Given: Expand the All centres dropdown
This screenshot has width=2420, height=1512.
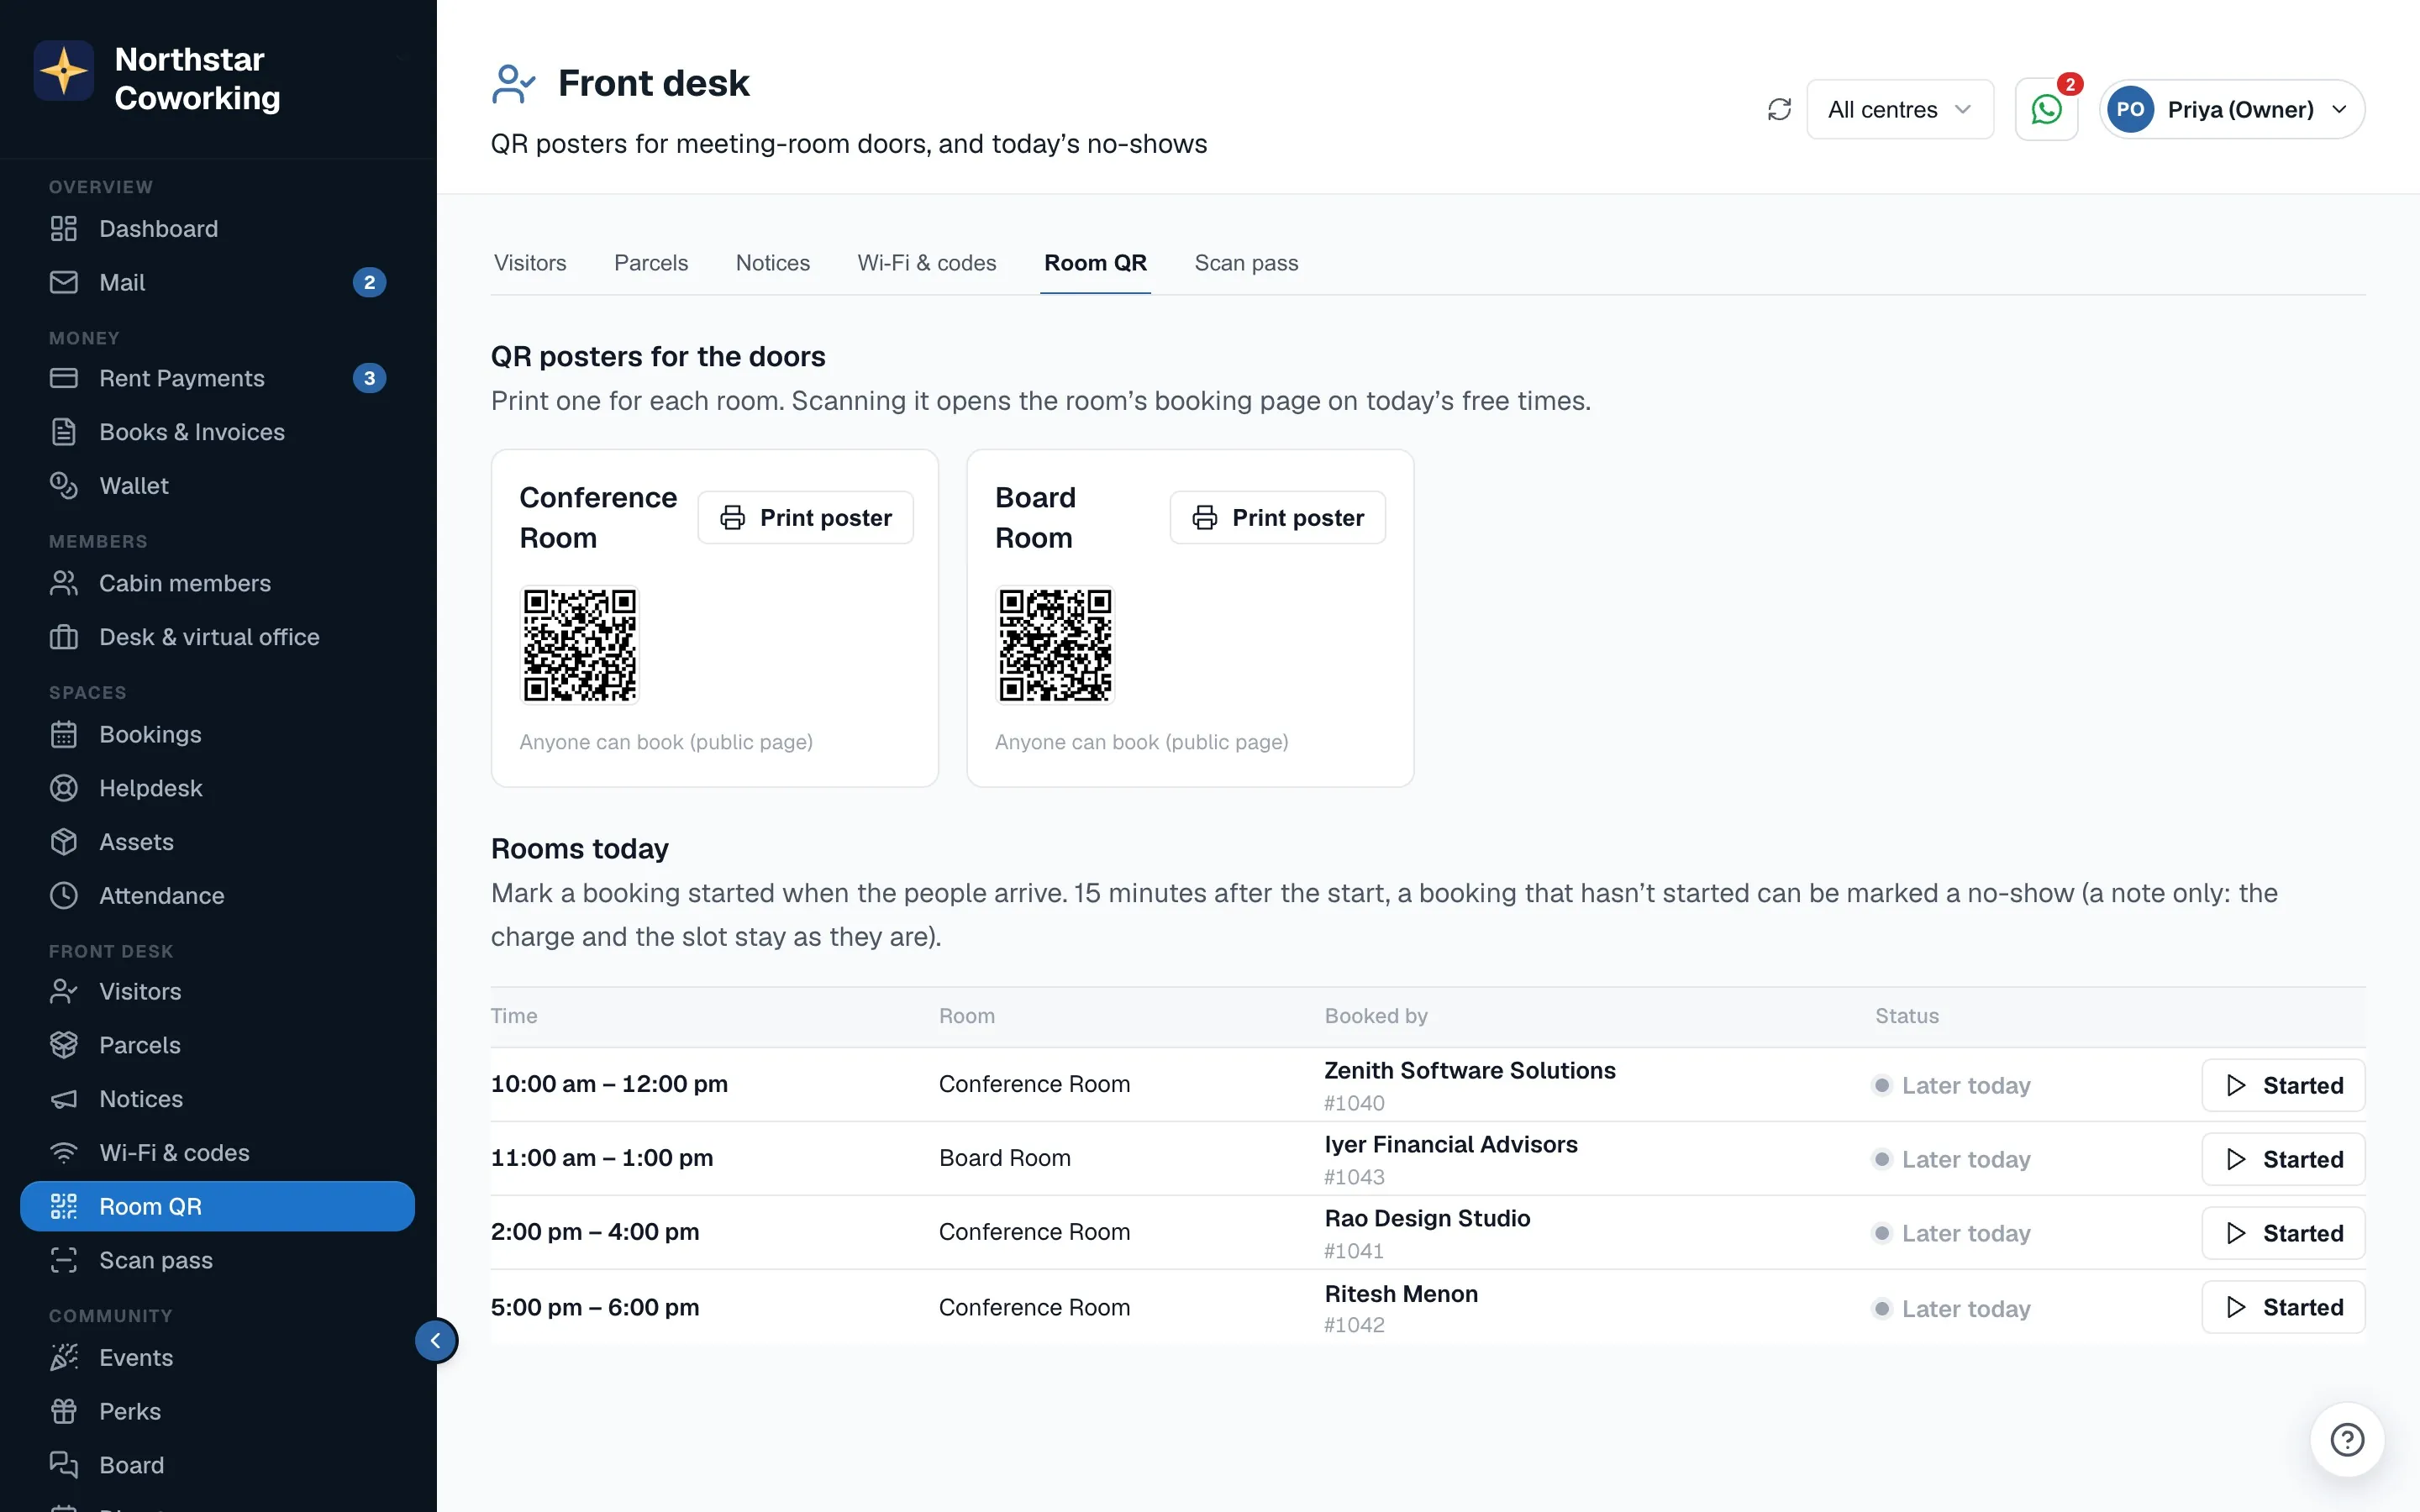Looking at the screenshot, I should click(1899, 109).
